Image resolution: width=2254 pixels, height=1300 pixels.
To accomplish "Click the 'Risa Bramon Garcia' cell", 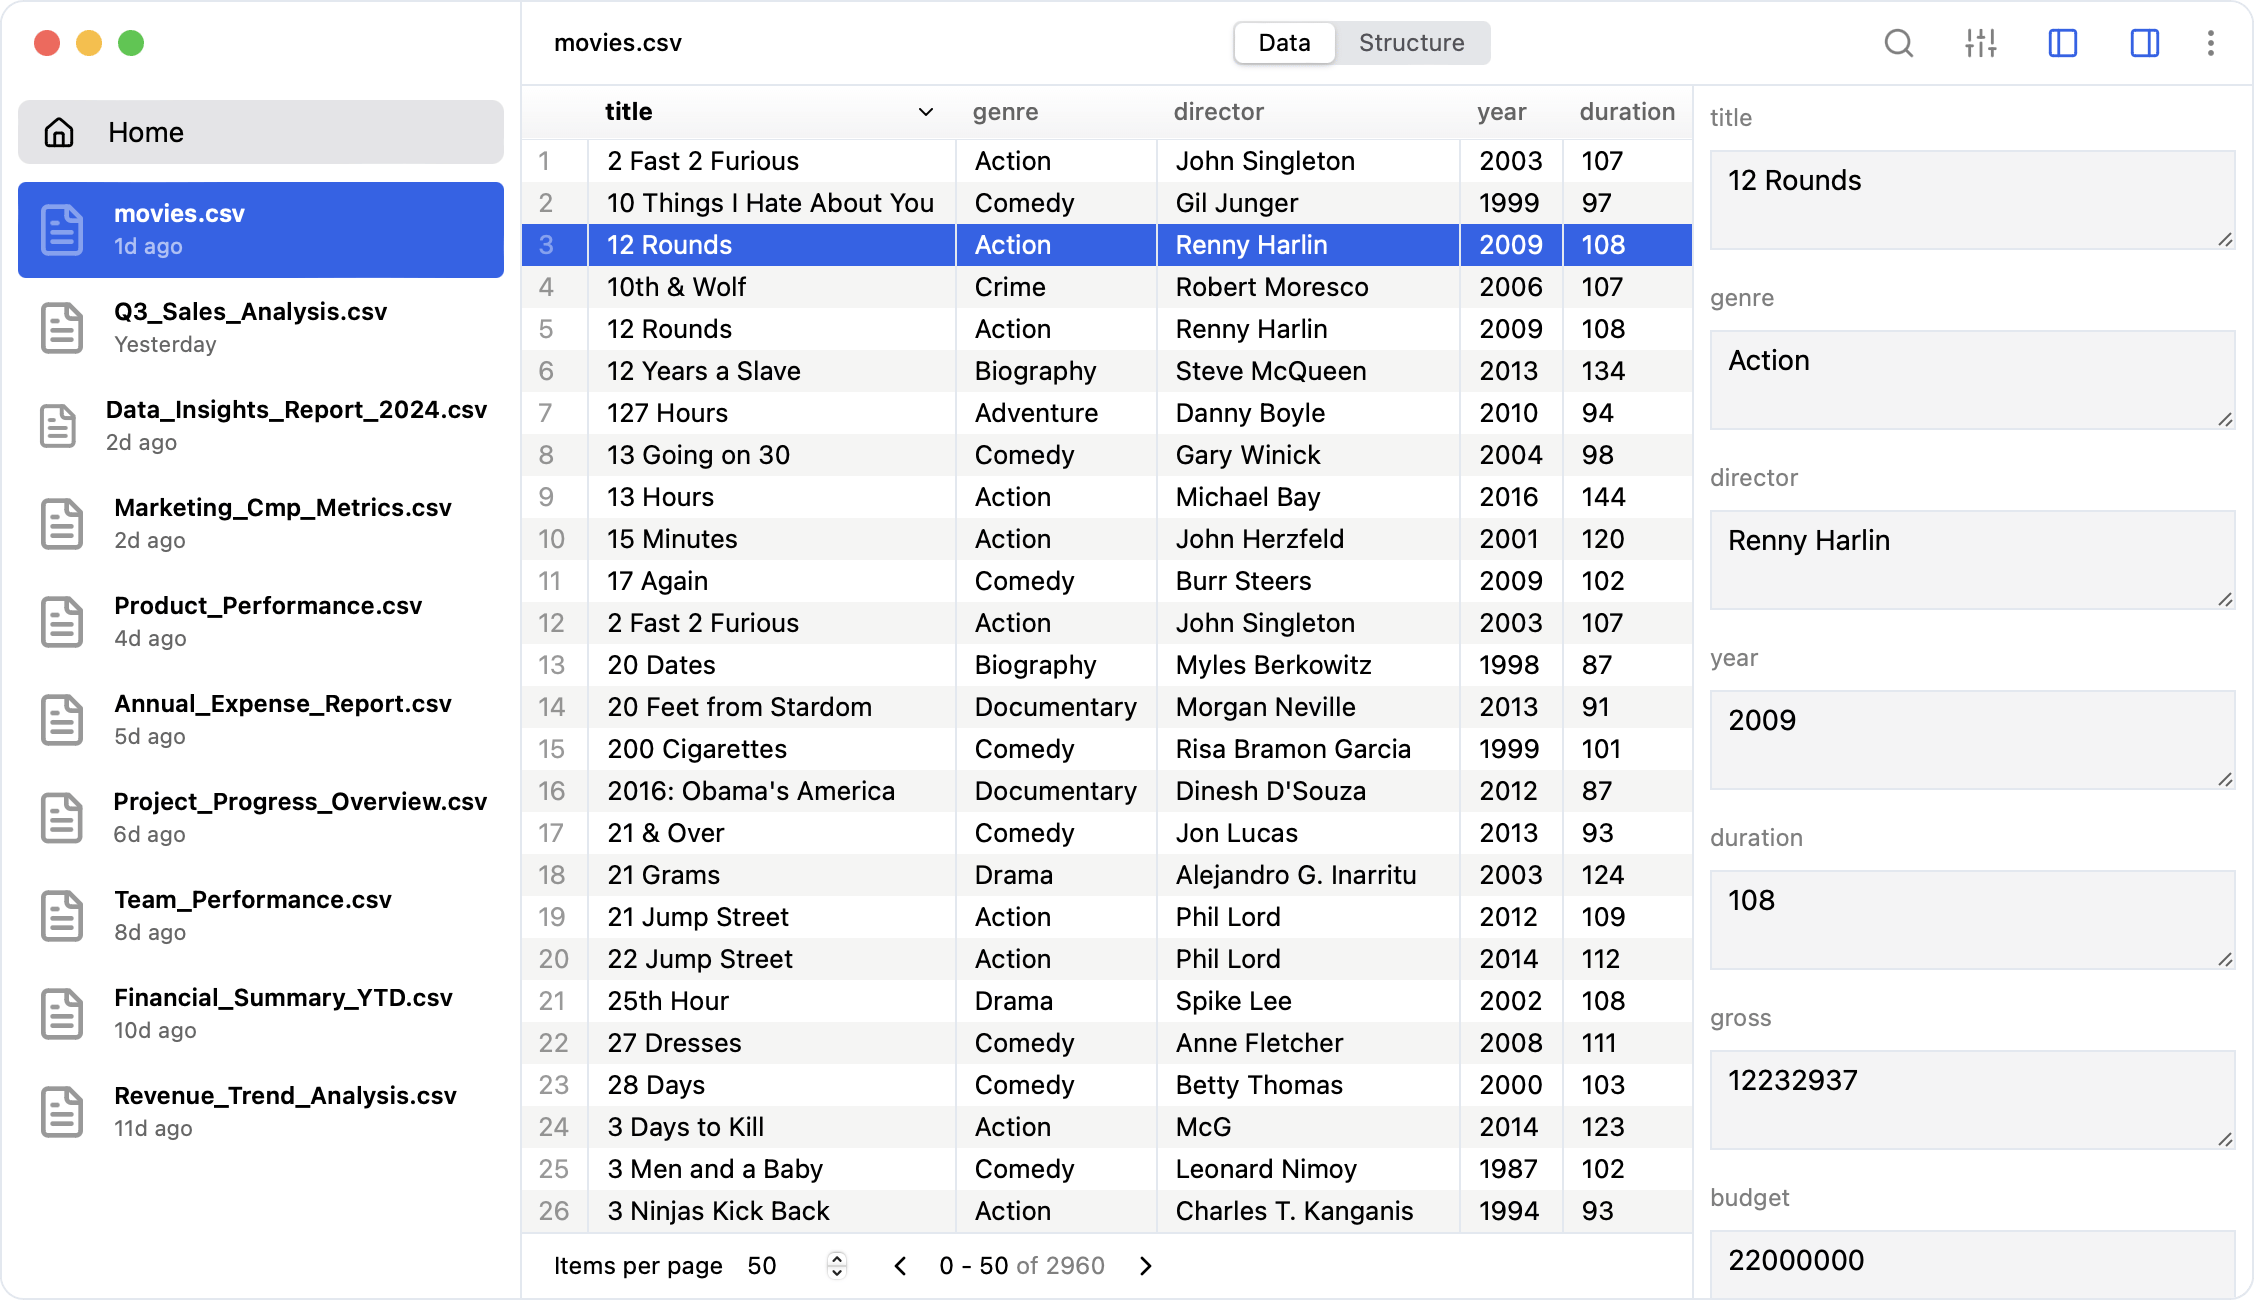I will [1308, 749].
